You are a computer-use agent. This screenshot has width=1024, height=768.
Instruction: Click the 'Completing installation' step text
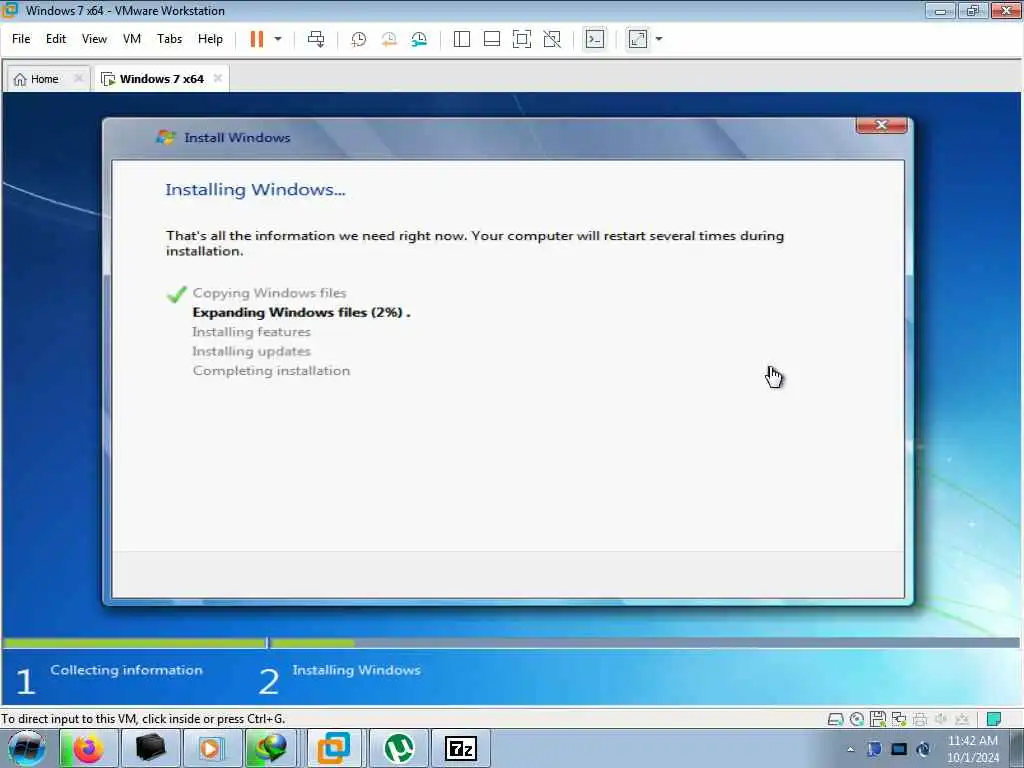pyautogui.click(x=271, y=371)
